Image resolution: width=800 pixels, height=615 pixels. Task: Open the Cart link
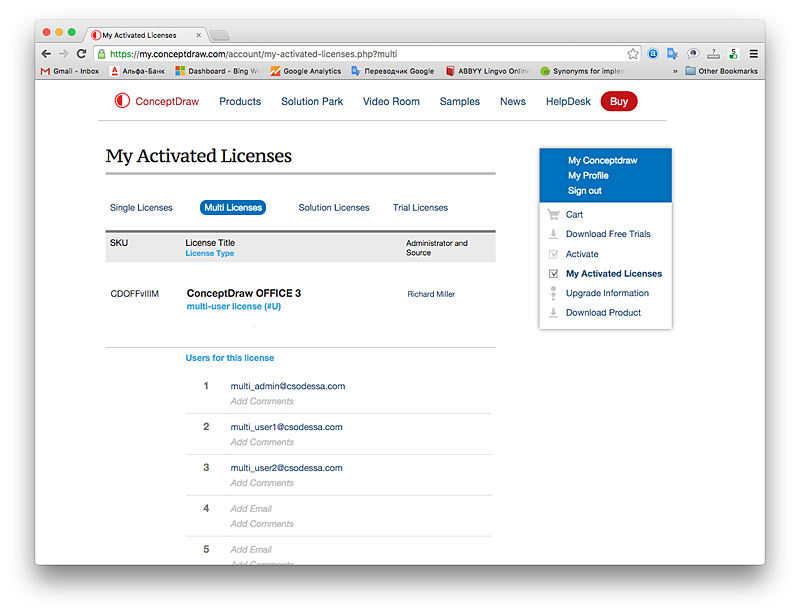click(574, 215)
